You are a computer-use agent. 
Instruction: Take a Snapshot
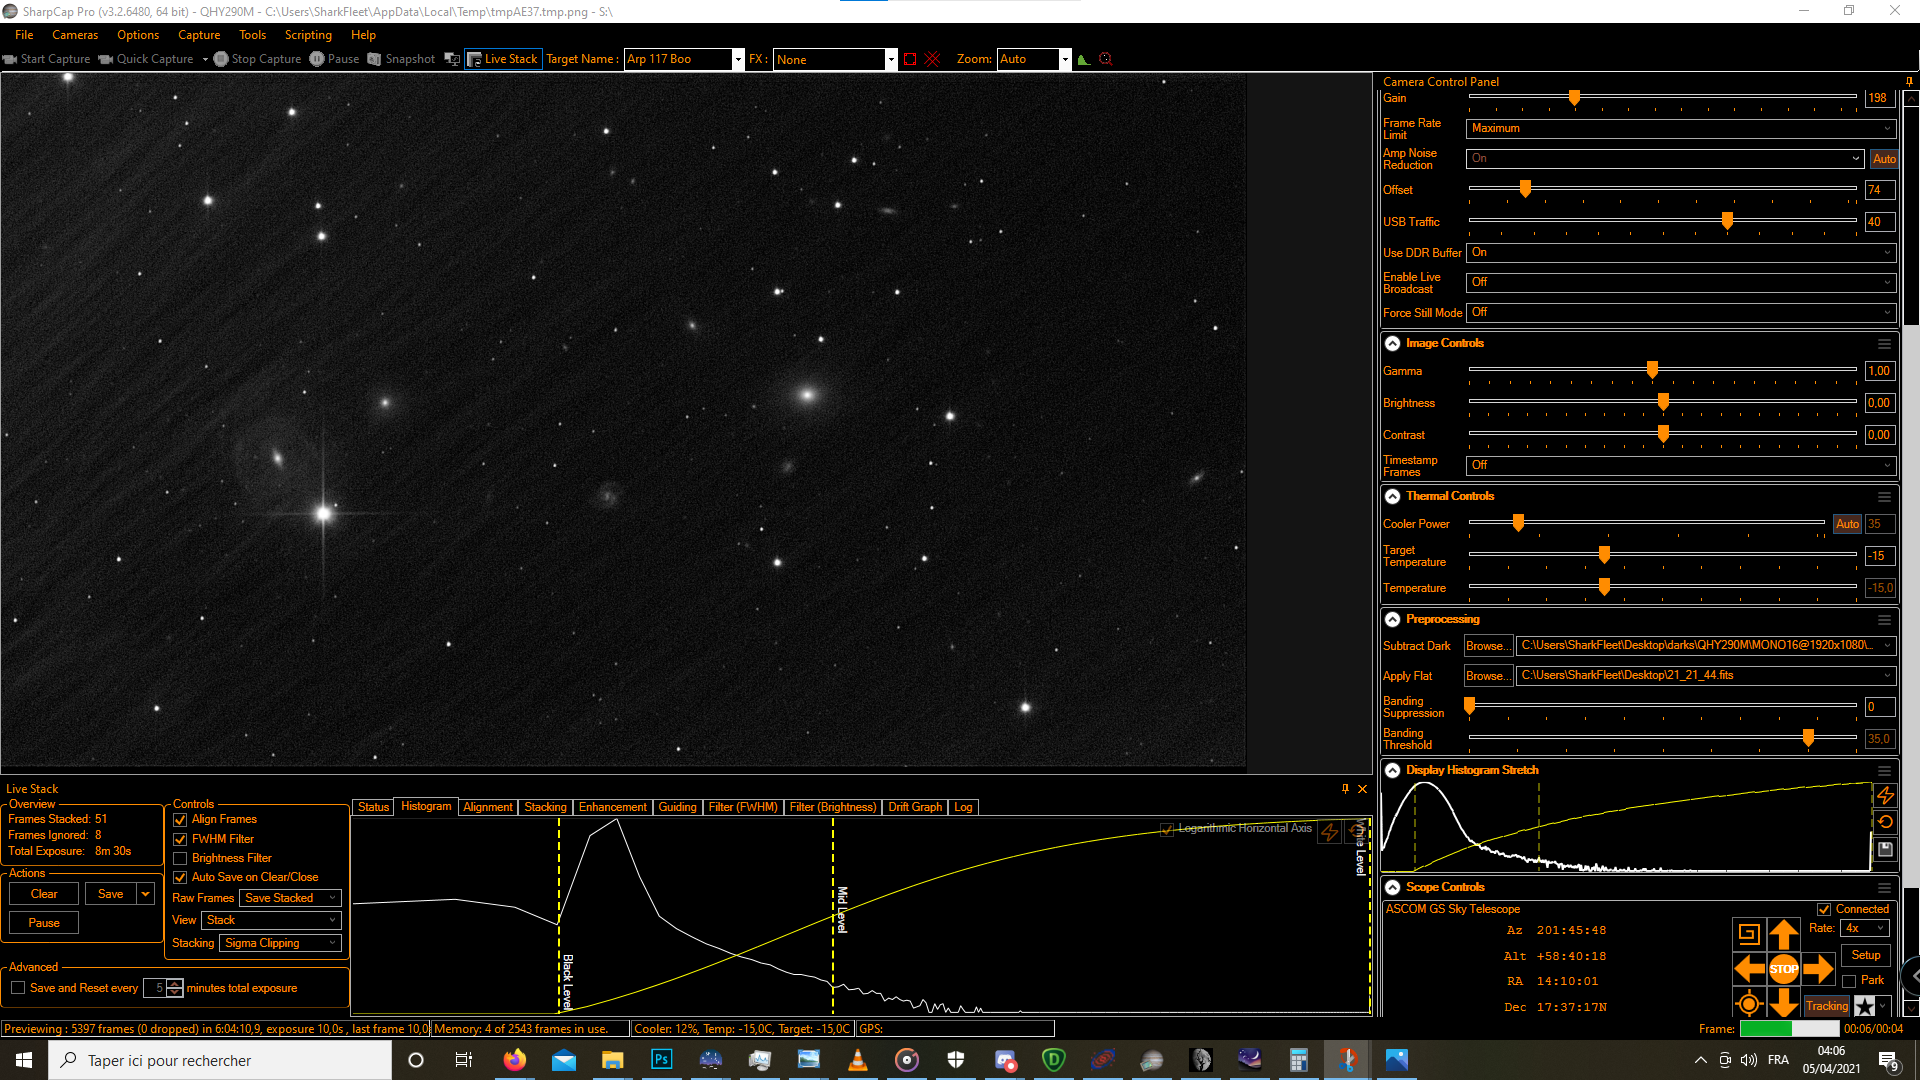tap(401, 59)
